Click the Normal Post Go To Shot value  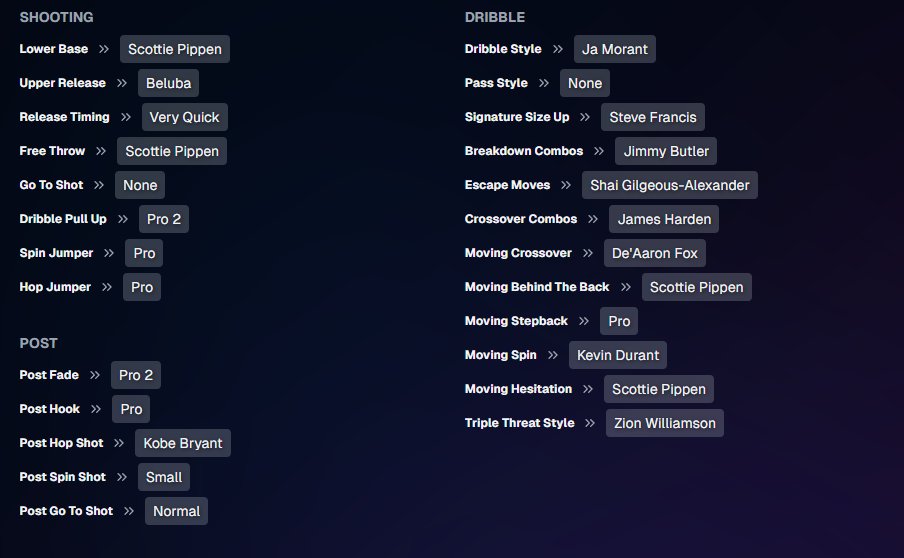(x=176, y=511)
